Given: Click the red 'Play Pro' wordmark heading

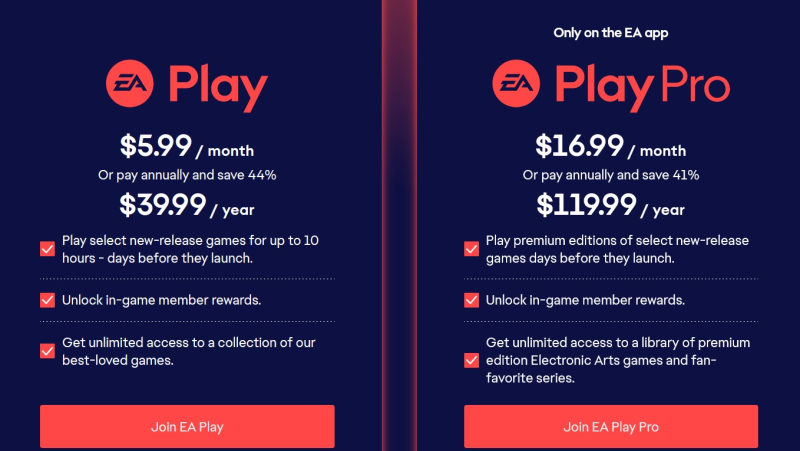Looking at the screenshot, I should (x=642, y=88).
